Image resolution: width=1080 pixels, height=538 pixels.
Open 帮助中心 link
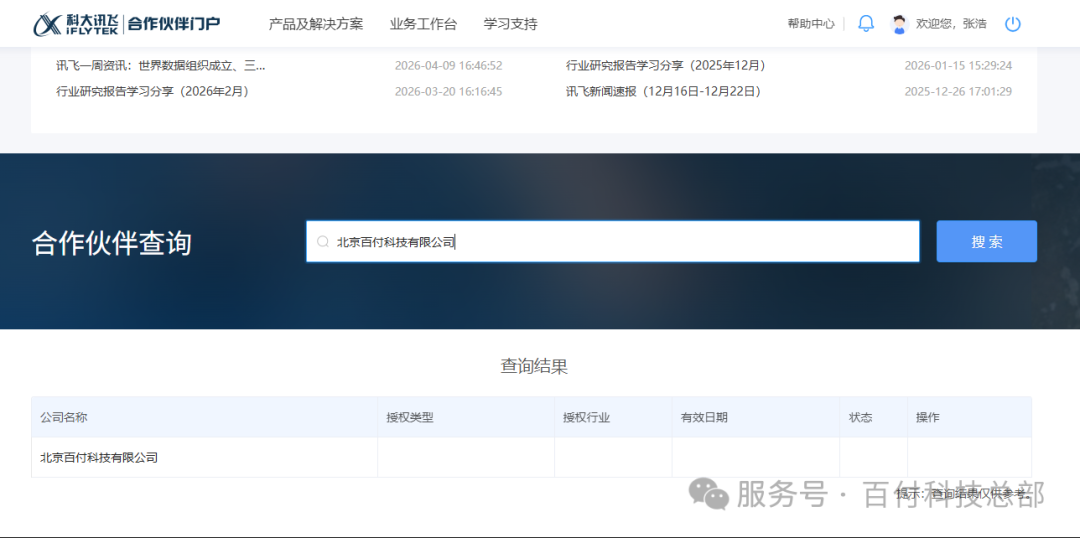coord(811,24)
